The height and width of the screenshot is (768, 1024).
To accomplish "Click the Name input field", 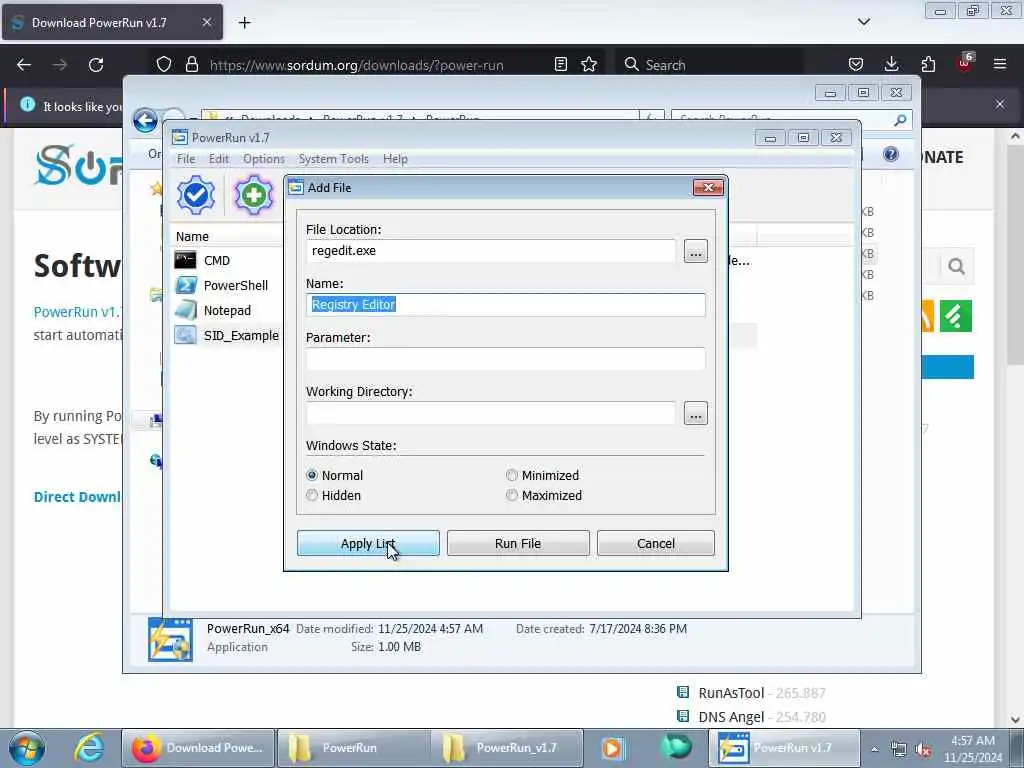I will click(505, 305).
